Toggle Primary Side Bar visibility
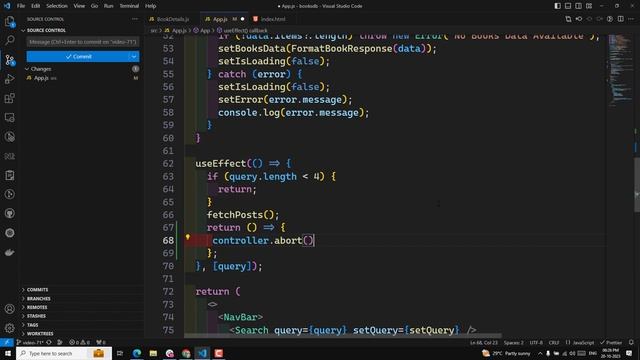Image resolution: width=640 pixels, height=360 pixels. click(558, 6)
